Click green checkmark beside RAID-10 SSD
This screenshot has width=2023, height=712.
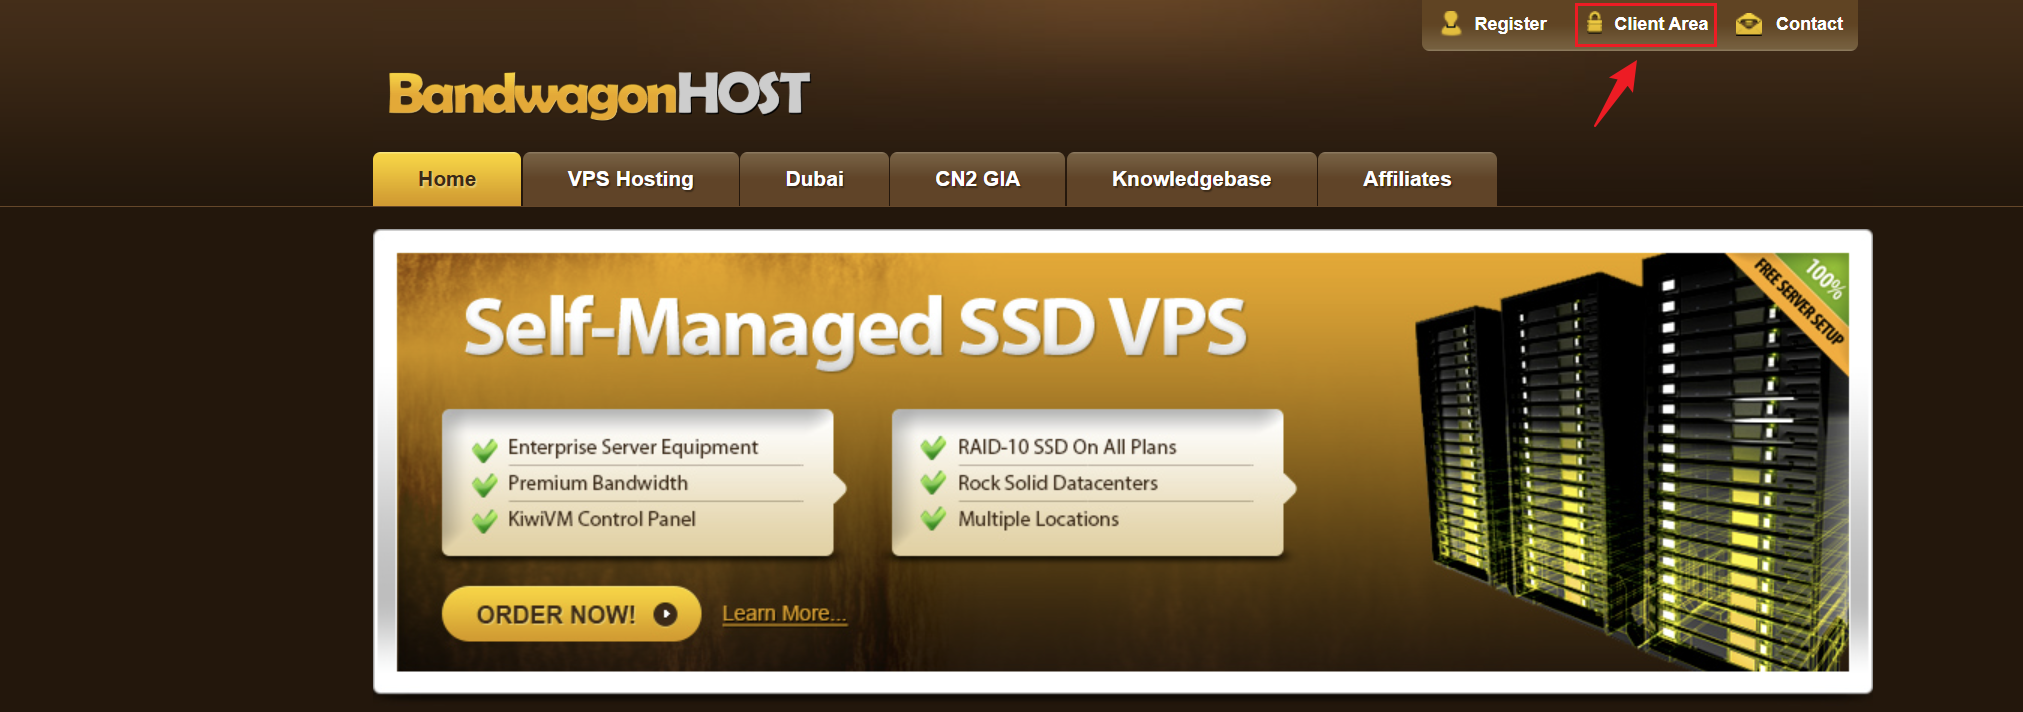click(933, 448)
